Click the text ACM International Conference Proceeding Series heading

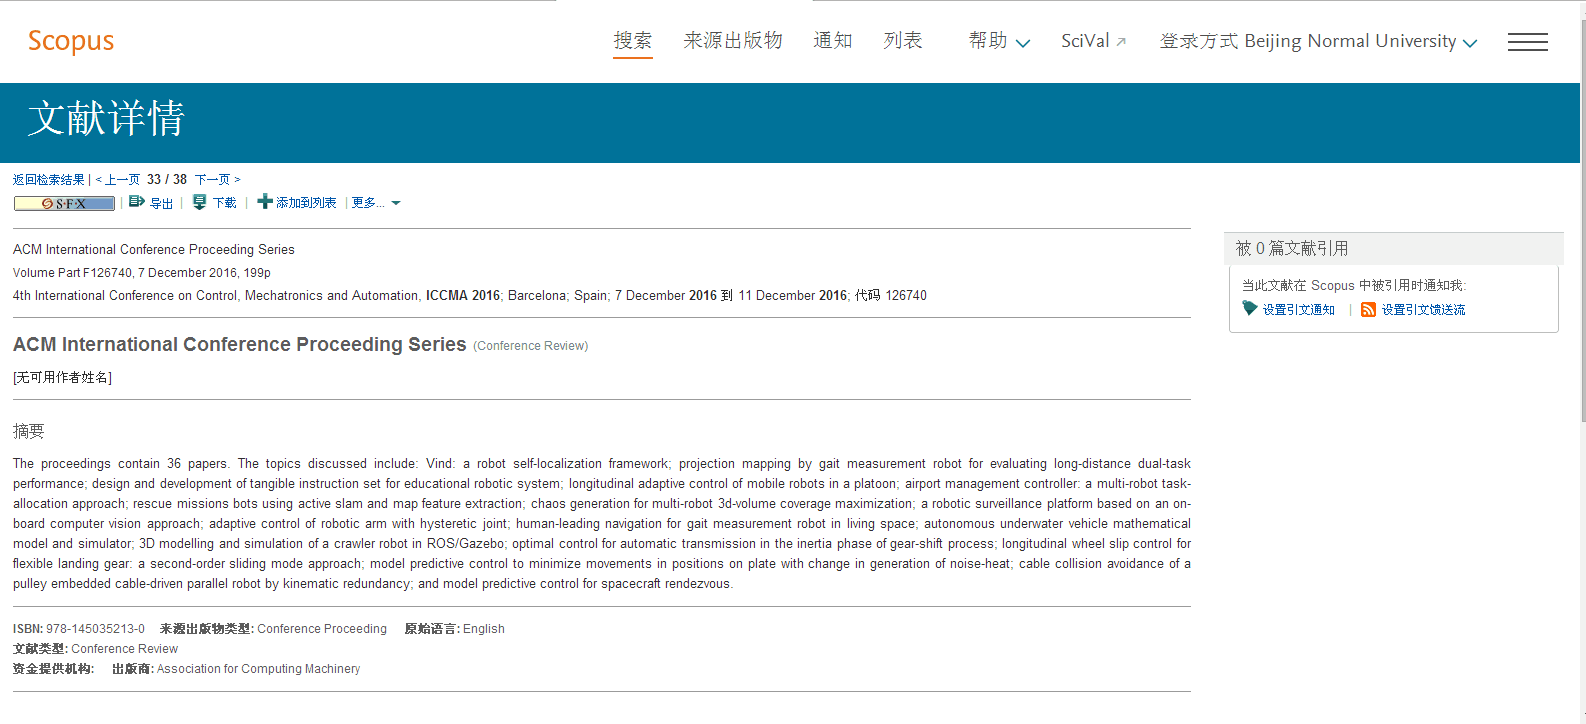point(240,344)
